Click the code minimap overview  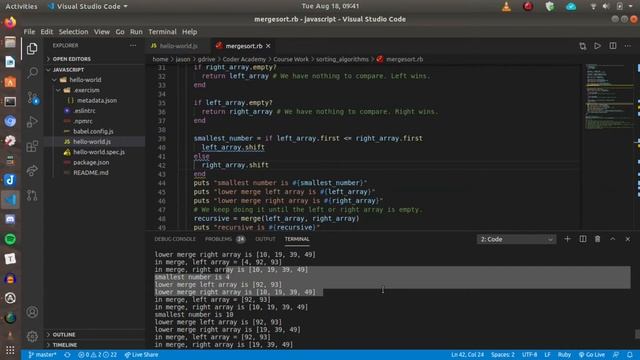coord(610,96)
